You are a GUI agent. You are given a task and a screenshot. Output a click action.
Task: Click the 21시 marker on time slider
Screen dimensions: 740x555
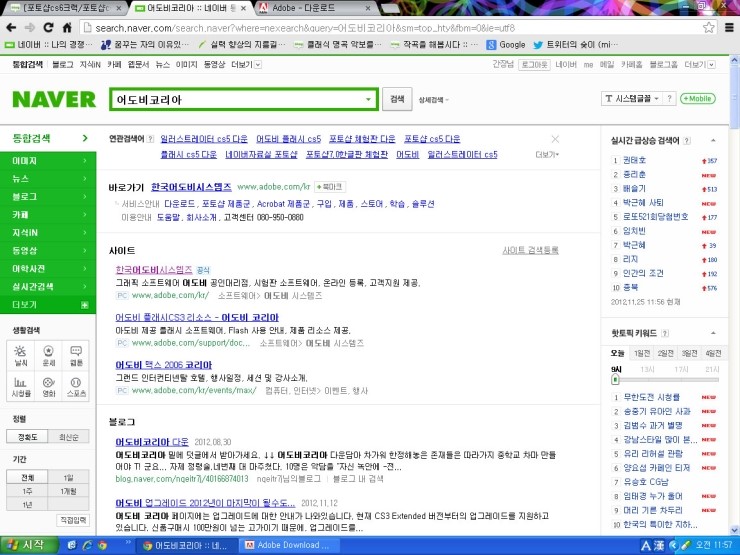(x=712, y=370)
